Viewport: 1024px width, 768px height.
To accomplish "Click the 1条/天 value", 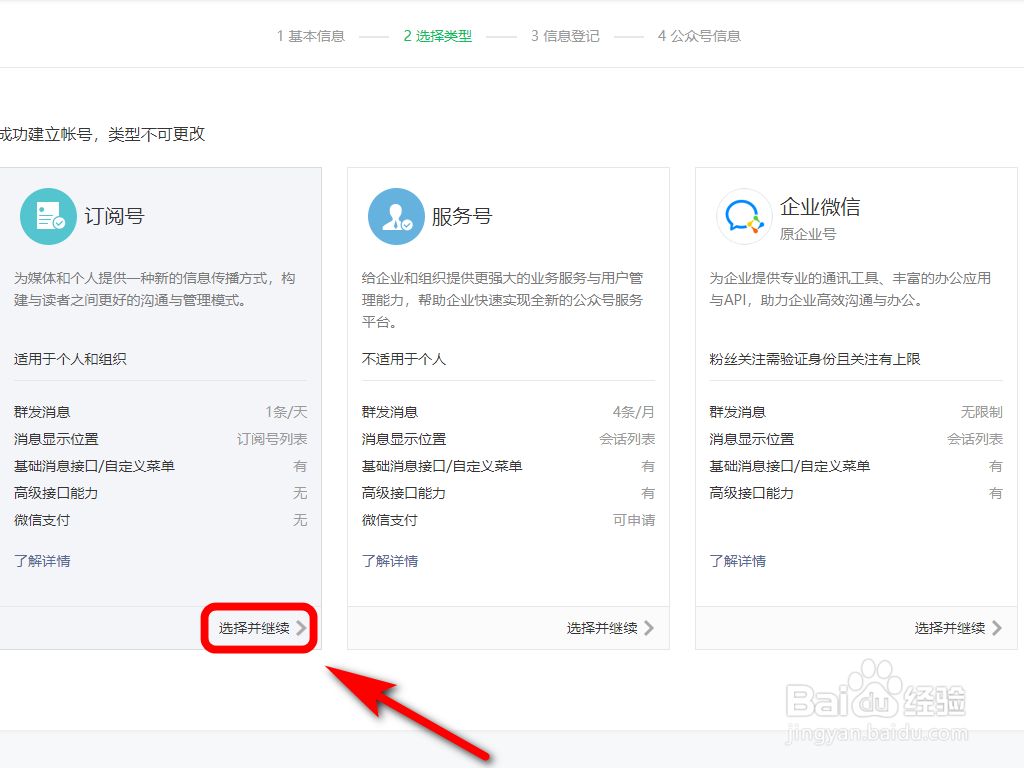I will click(286, 412).
